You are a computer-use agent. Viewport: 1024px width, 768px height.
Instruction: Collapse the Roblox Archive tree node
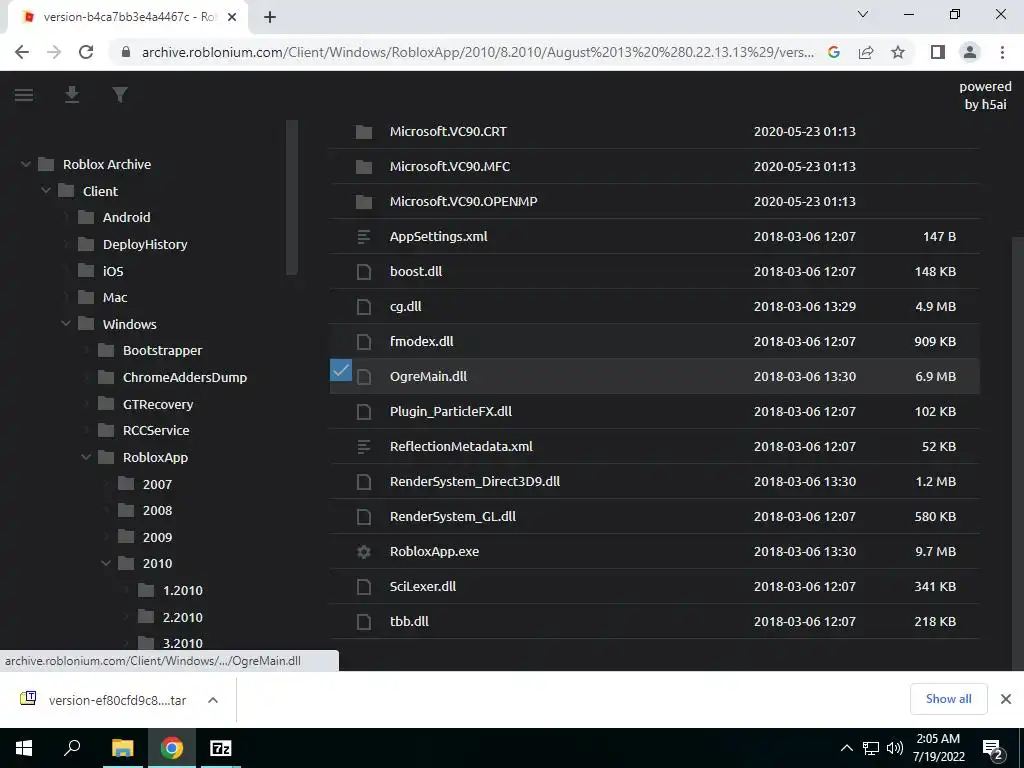[25, 165]
